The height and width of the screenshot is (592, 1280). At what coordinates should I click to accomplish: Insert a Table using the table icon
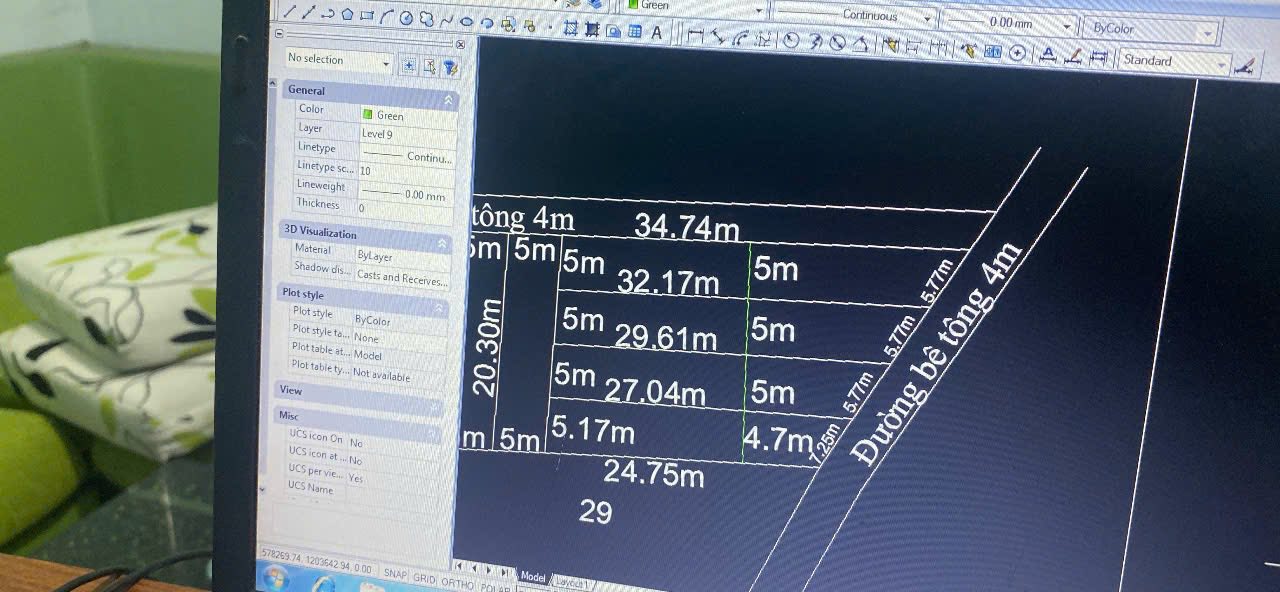tap(634, 30)
